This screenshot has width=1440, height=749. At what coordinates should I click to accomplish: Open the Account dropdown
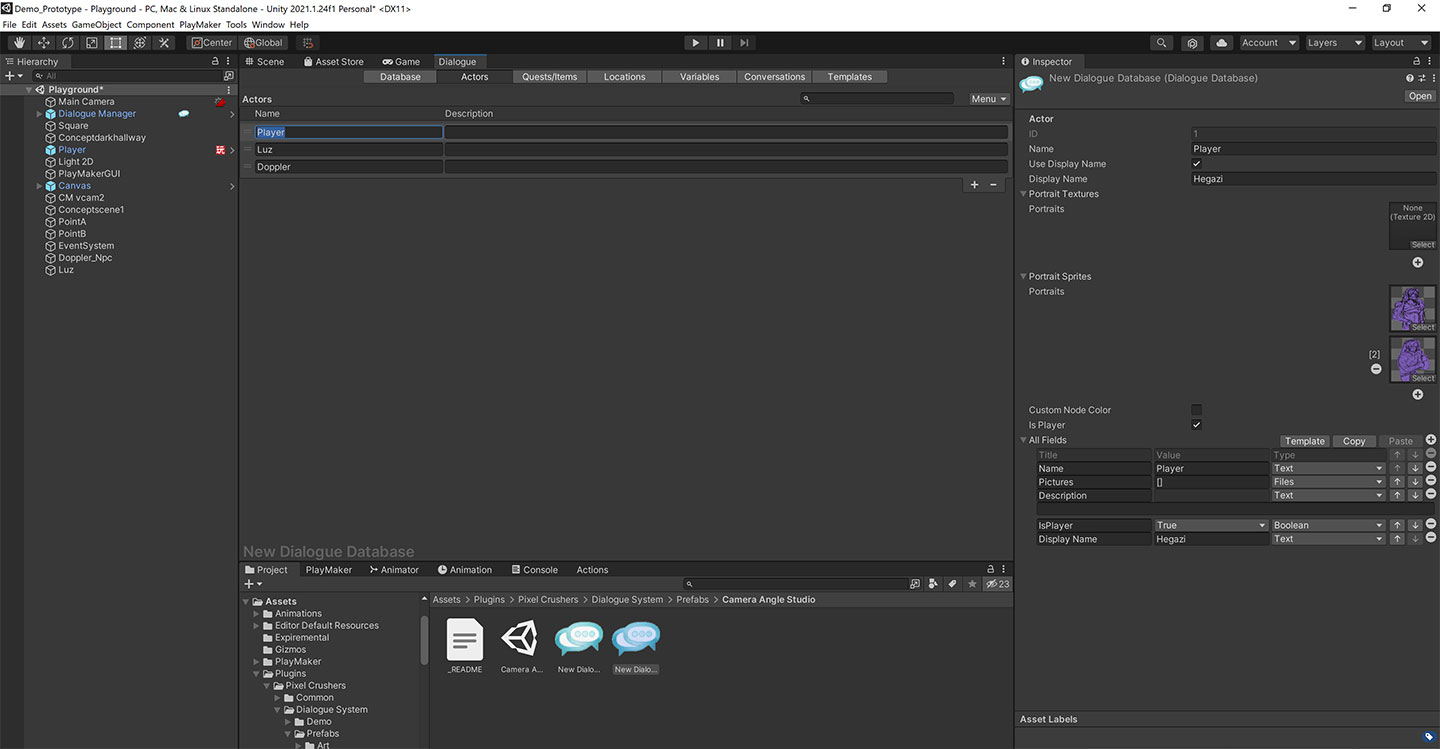tap(1268, 43)
